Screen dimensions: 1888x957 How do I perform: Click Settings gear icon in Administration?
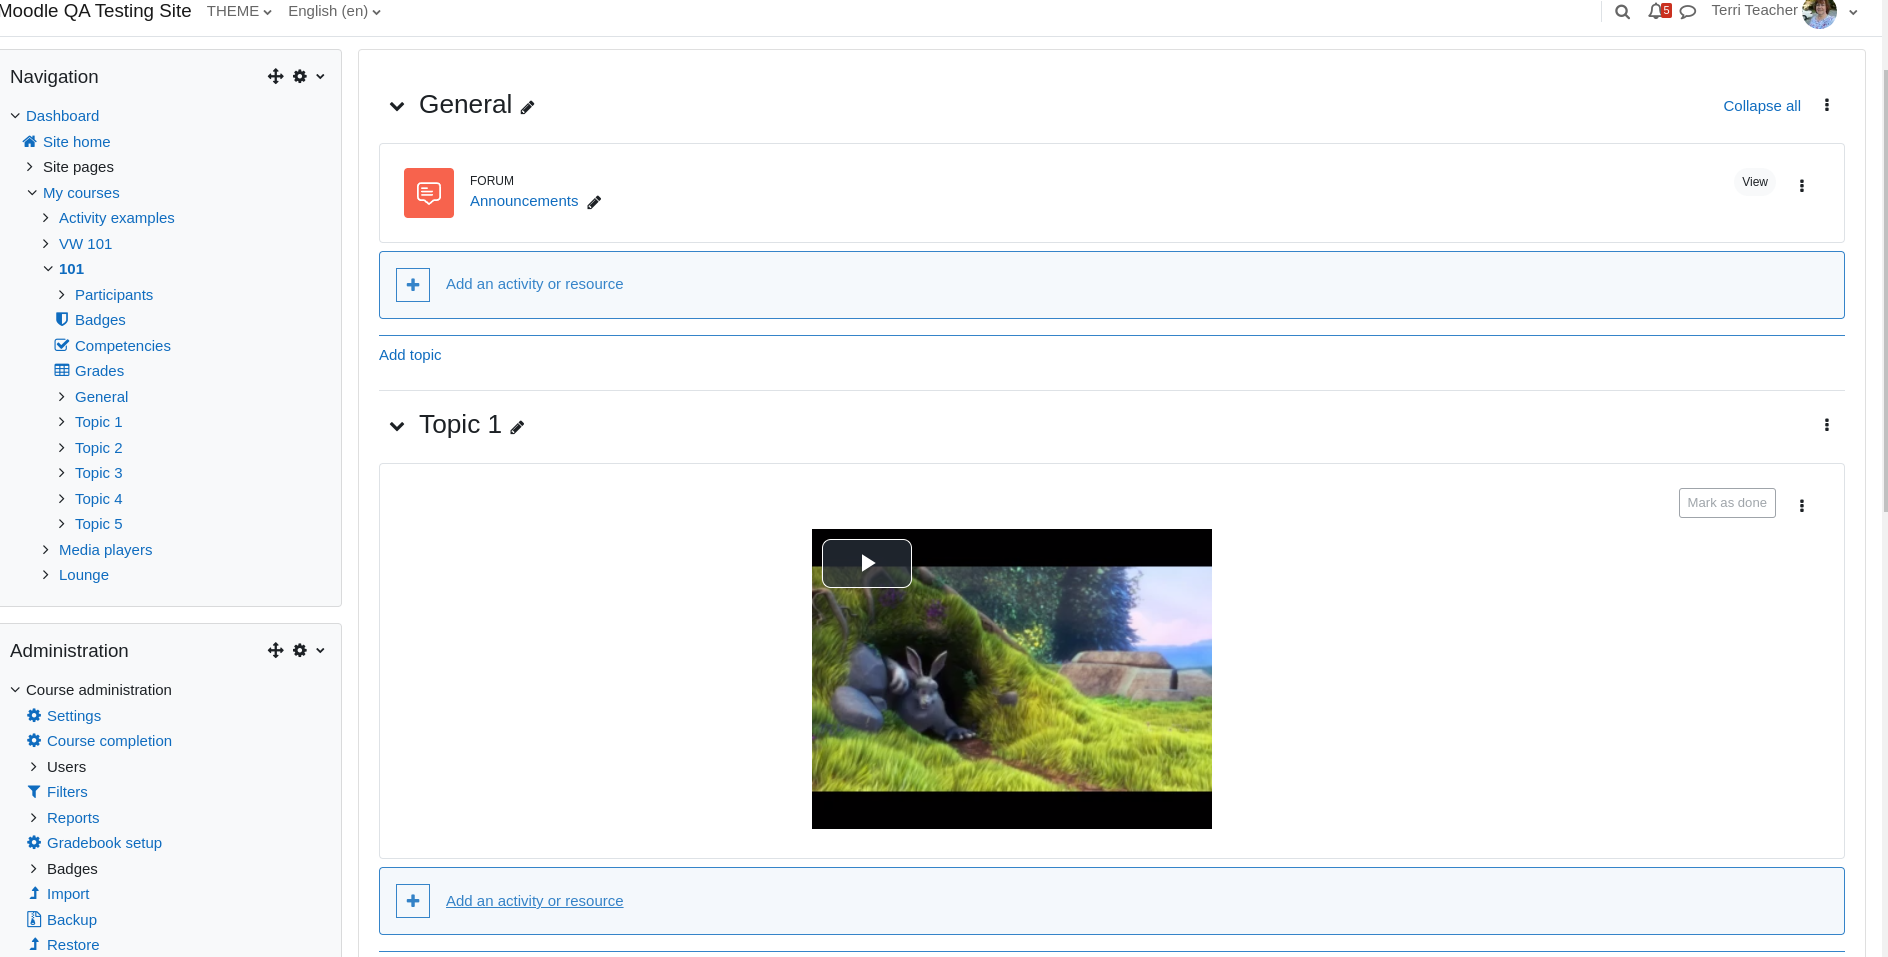tap(34, 715)
